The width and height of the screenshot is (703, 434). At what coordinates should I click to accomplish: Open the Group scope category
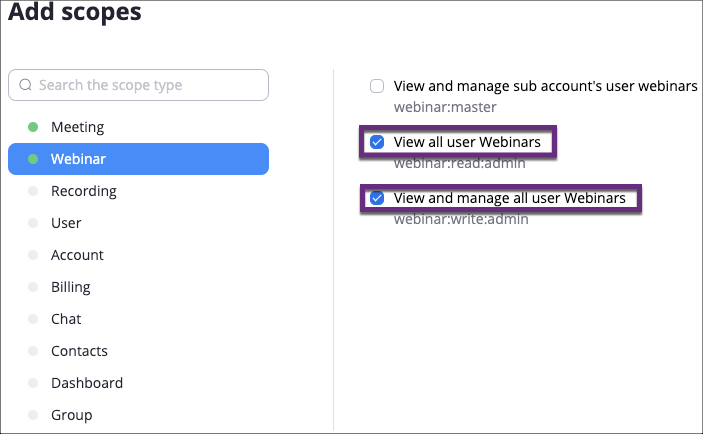click(139, 415)
